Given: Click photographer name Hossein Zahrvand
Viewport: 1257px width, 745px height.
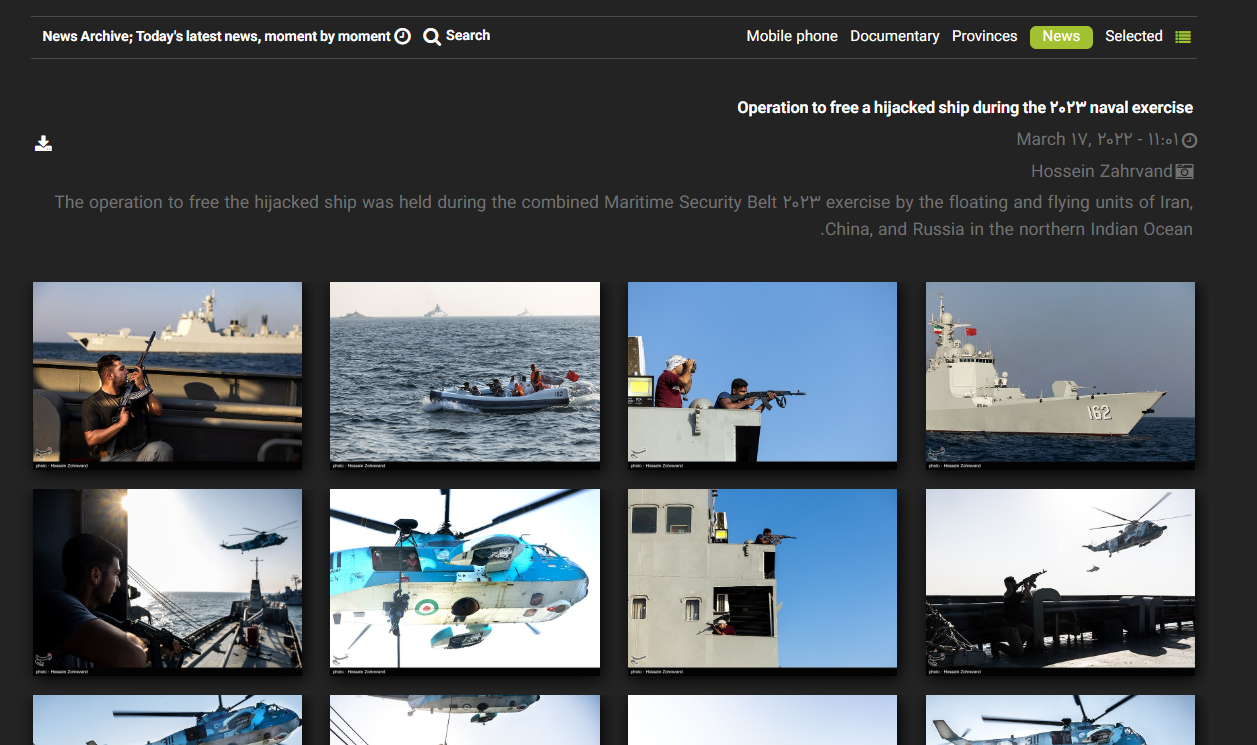Looking at the screenshot, I should 1101,171.
